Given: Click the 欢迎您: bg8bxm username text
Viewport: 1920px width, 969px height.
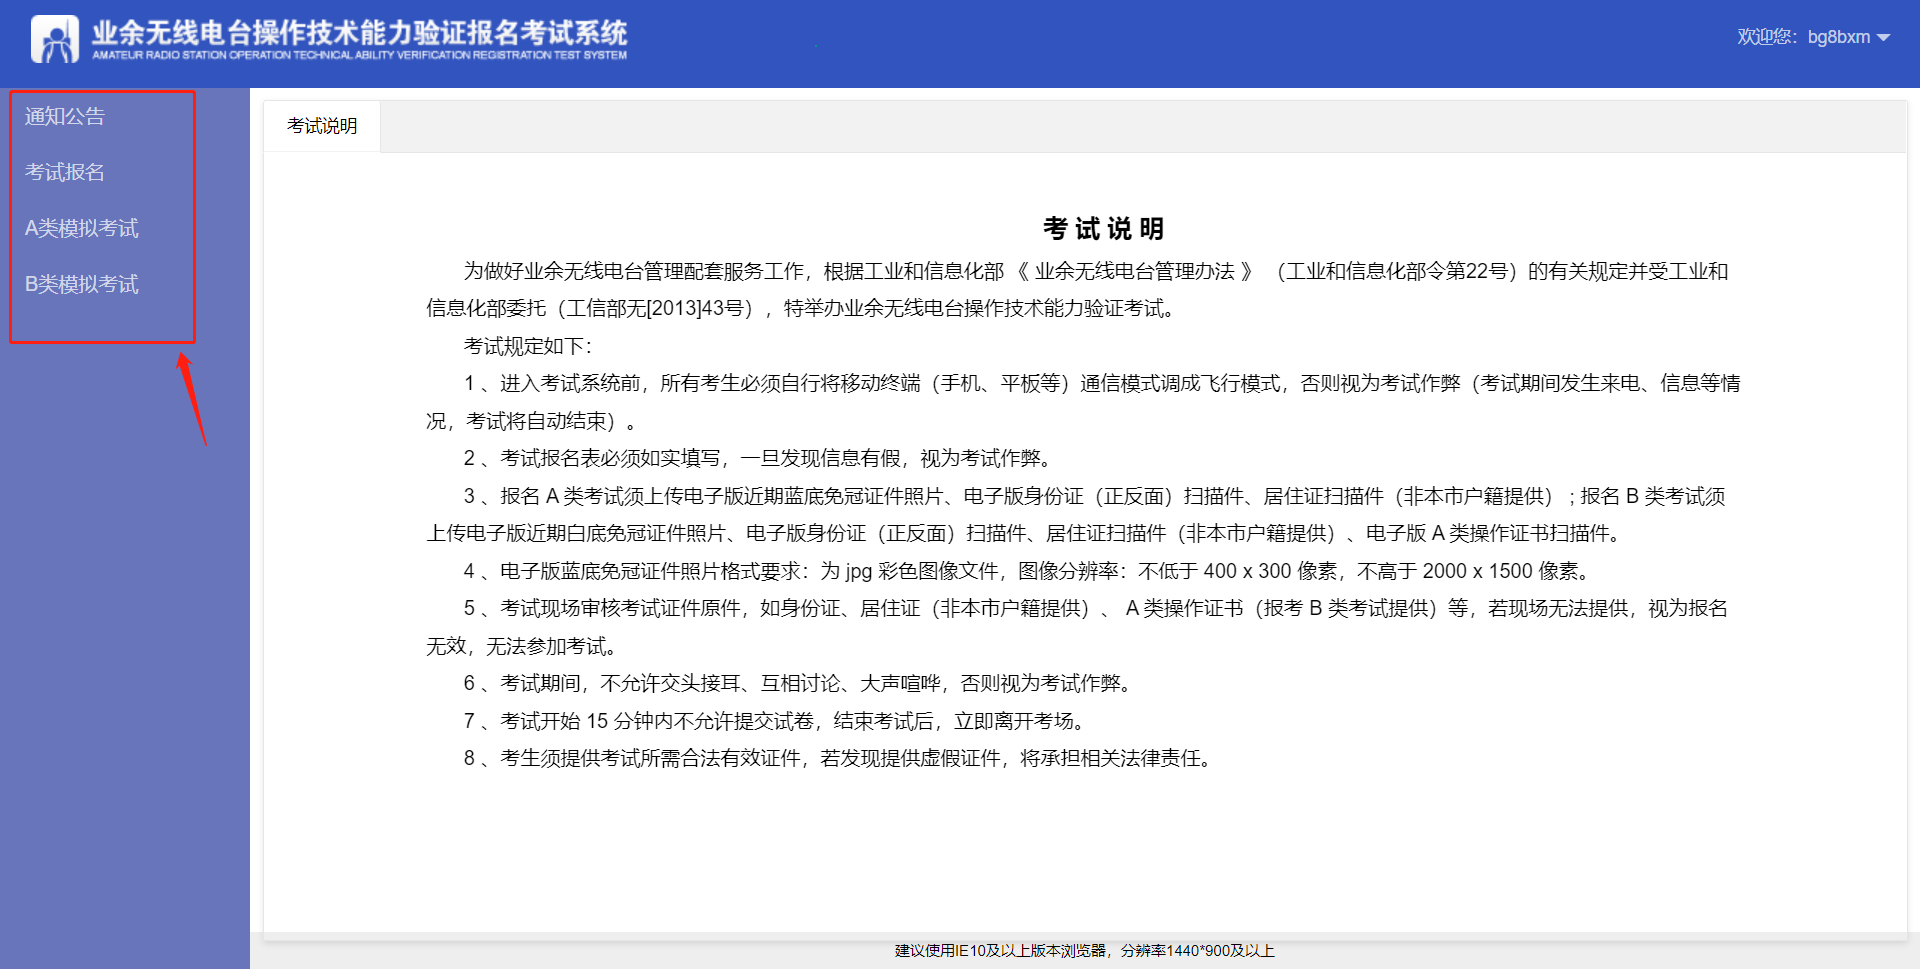Looking at the screenshot, I should point(1803,37).
